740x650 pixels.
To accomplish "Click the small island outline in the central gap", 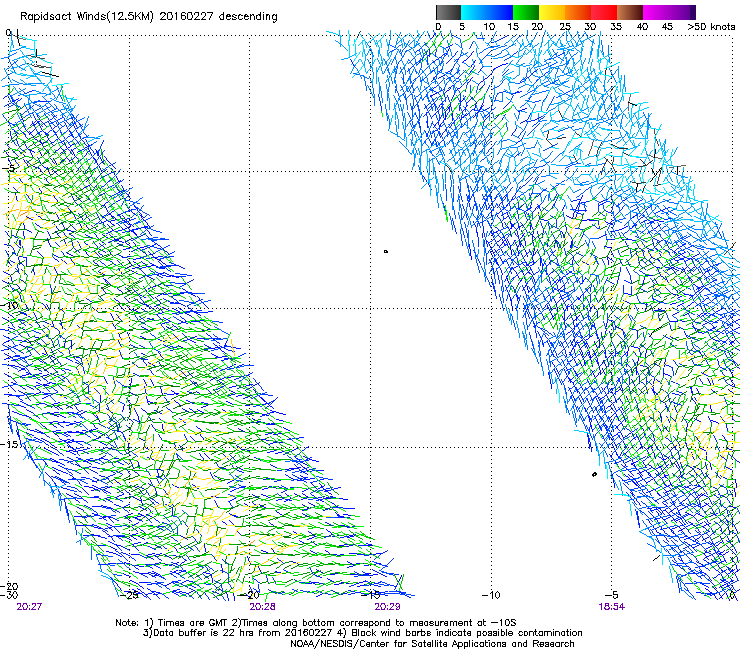I will point(386,252).
